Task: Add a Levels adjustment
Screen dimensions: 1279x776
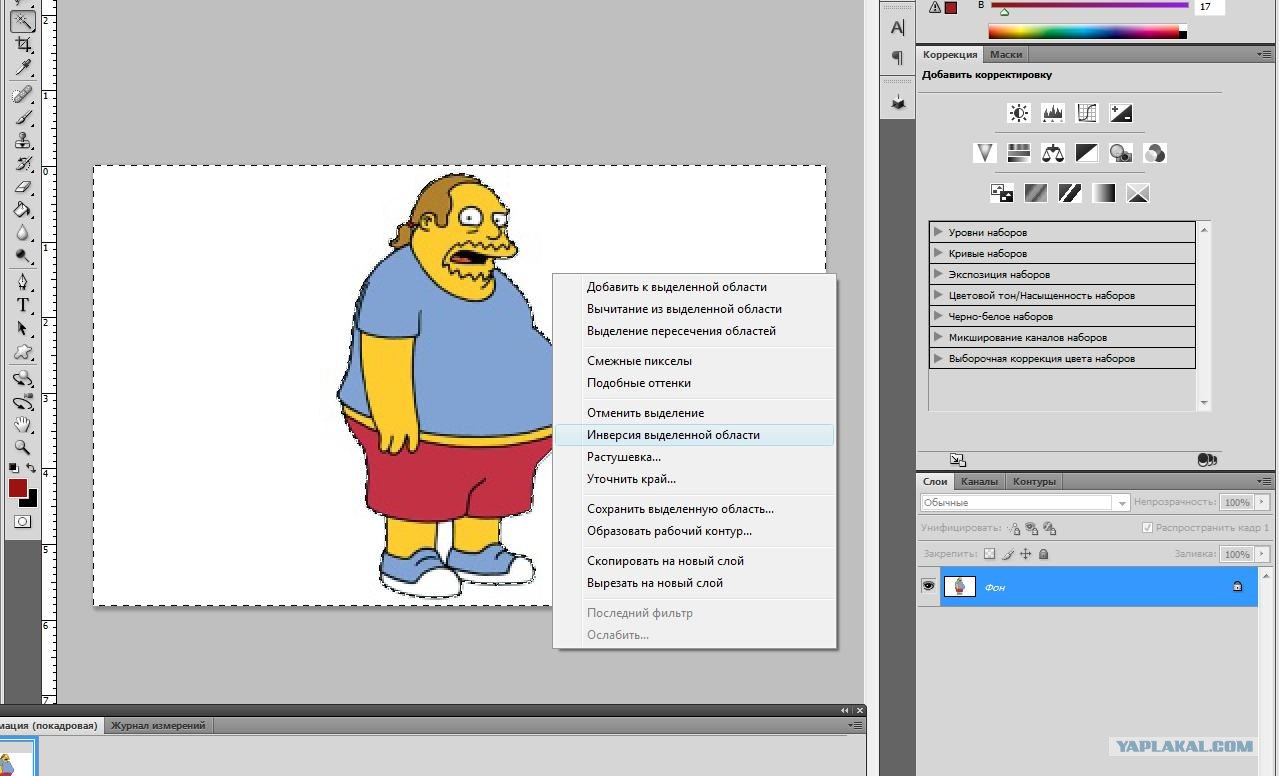Action: [x=1053, y=113]
